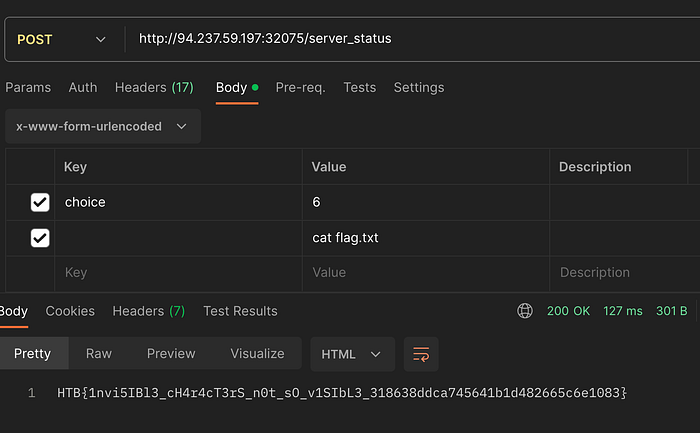This screenshot has height=433, width=700.
Task: Open the request Settings tab
Action: click(x=419, y=87)
